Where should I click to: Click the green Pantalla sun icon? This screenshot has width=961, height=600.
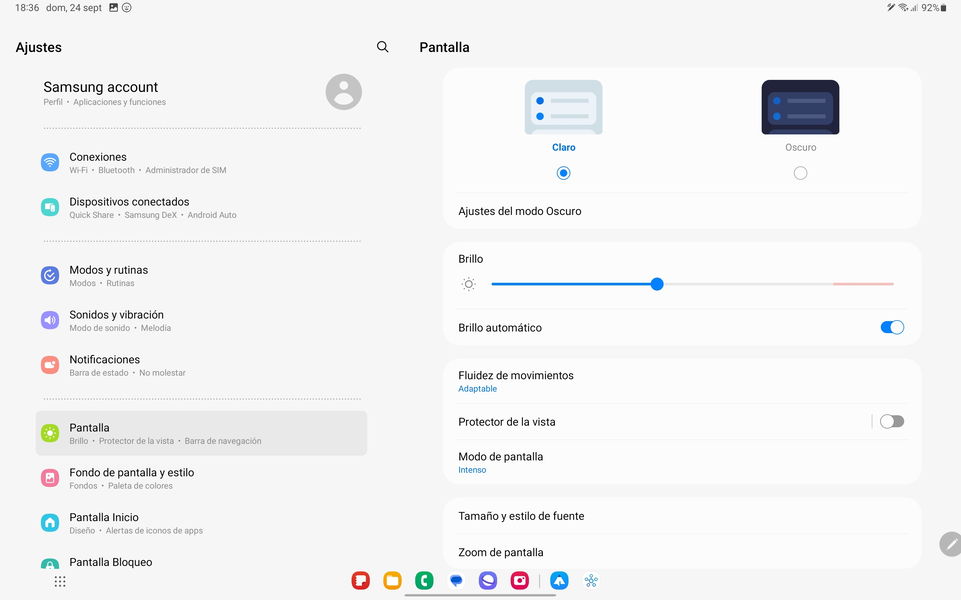tap(50, 433)
